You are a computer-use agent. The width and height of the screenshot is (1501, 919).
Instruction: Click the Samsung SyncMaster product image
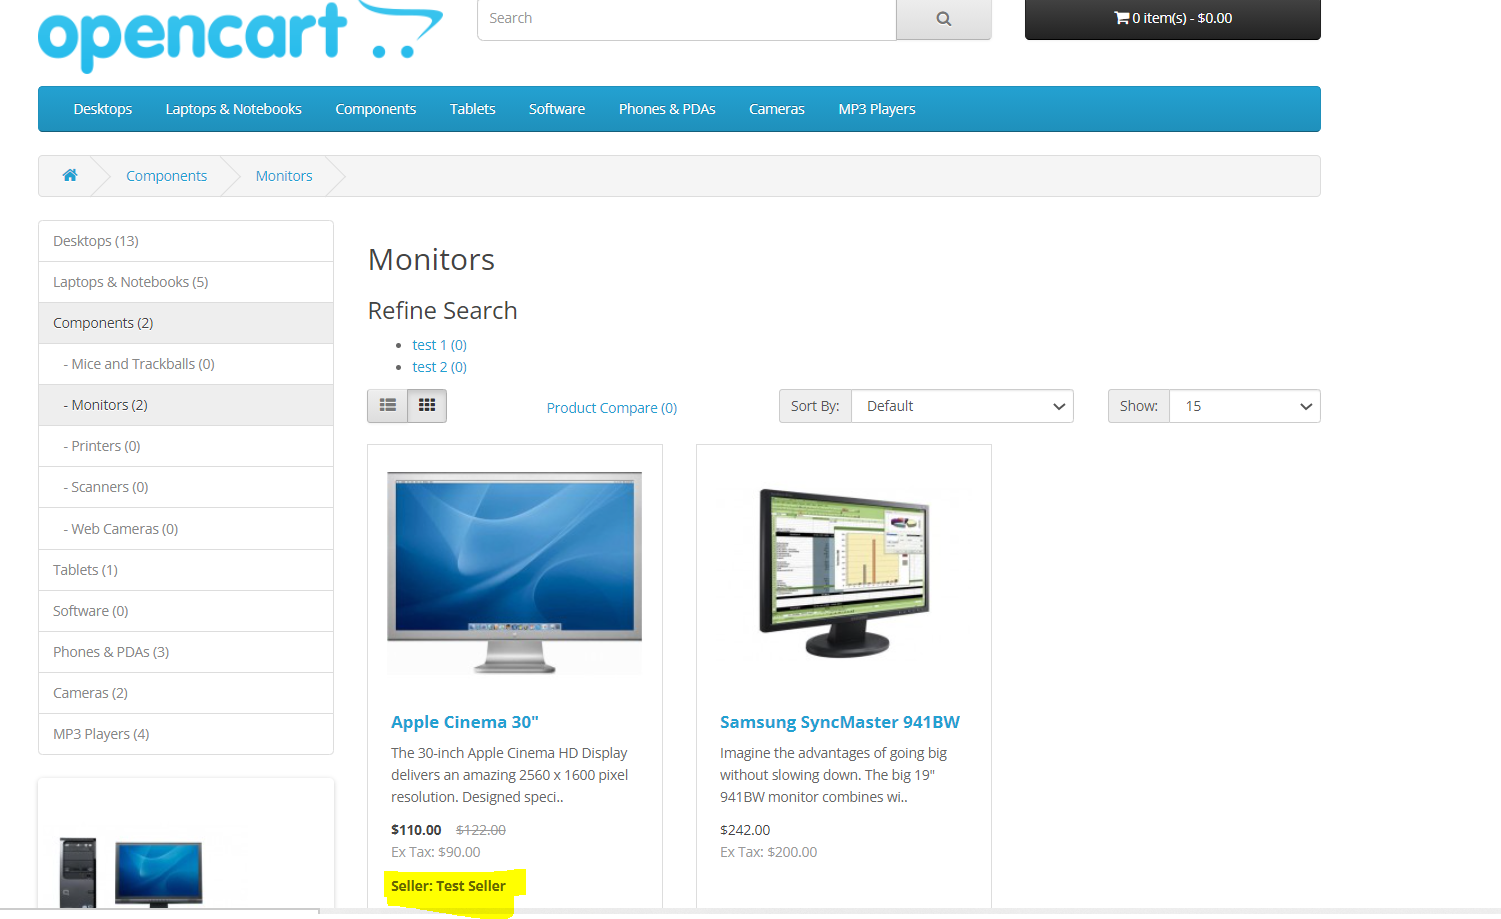[x=844, y=573]
